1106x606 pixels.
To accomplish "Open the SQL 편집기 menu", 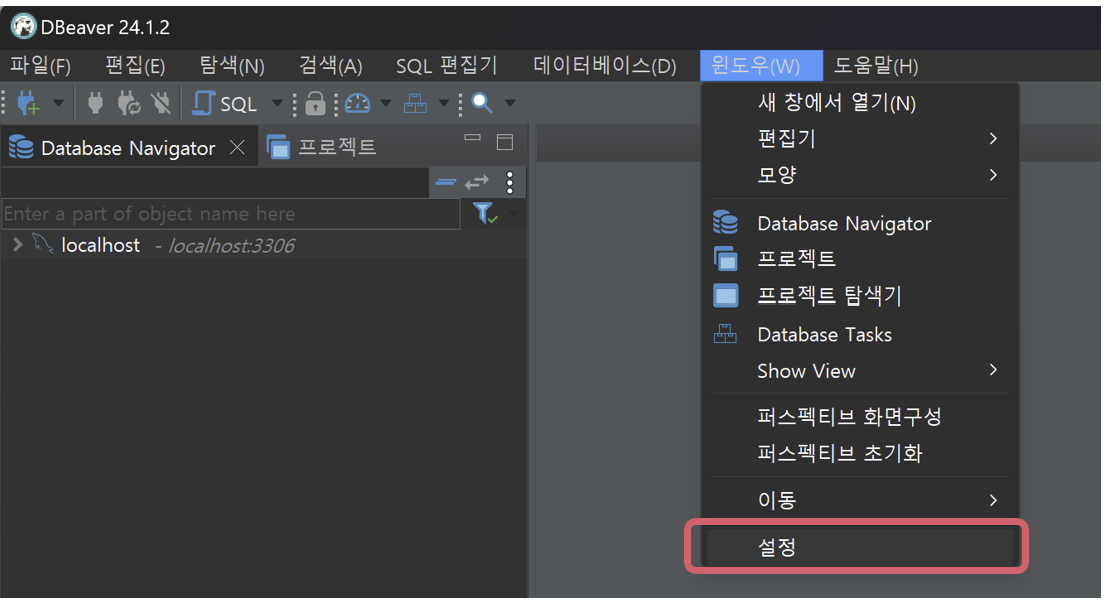I will (x=446, y=66).
